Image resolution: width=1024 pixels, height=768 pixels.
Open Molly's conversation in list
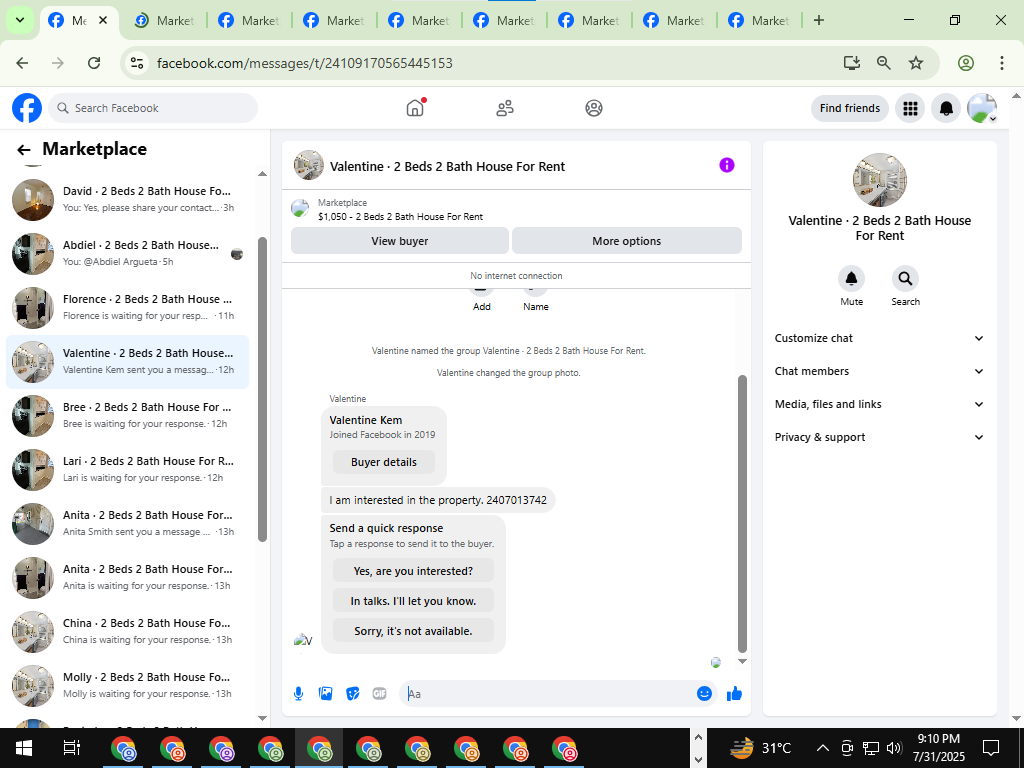[128, 686]
